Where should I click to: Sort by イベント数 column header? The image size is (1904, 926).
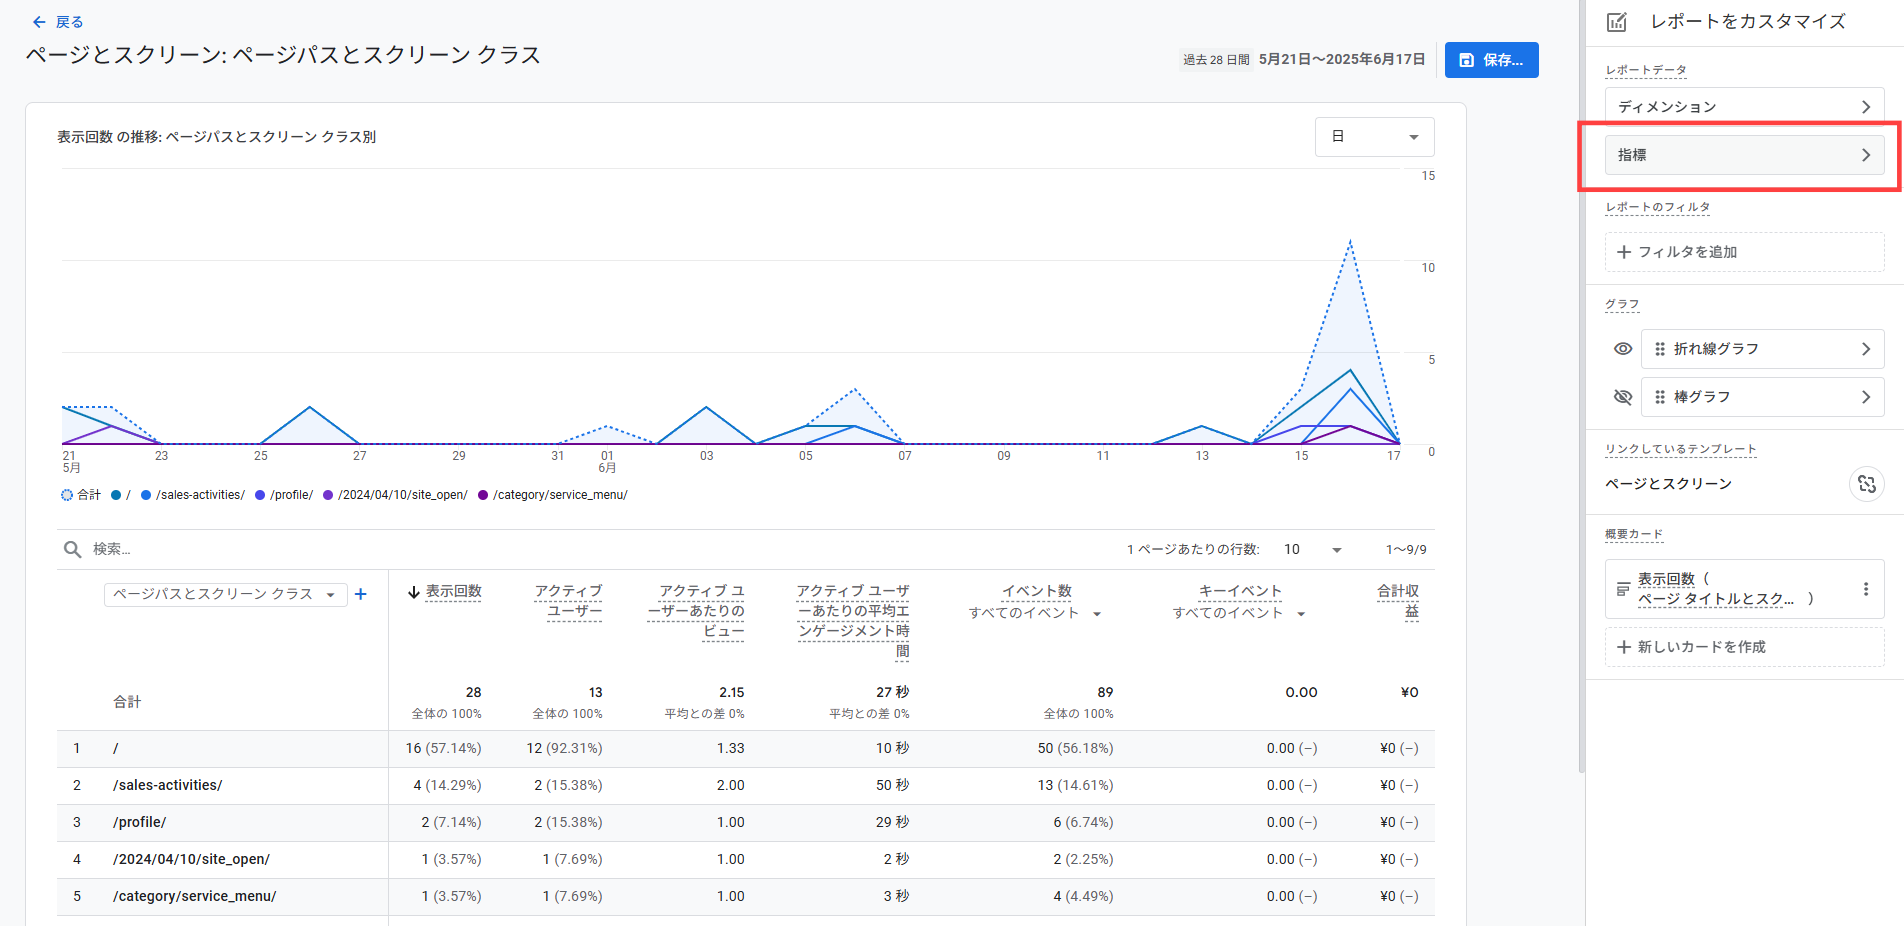click(x=1037, y=591)
